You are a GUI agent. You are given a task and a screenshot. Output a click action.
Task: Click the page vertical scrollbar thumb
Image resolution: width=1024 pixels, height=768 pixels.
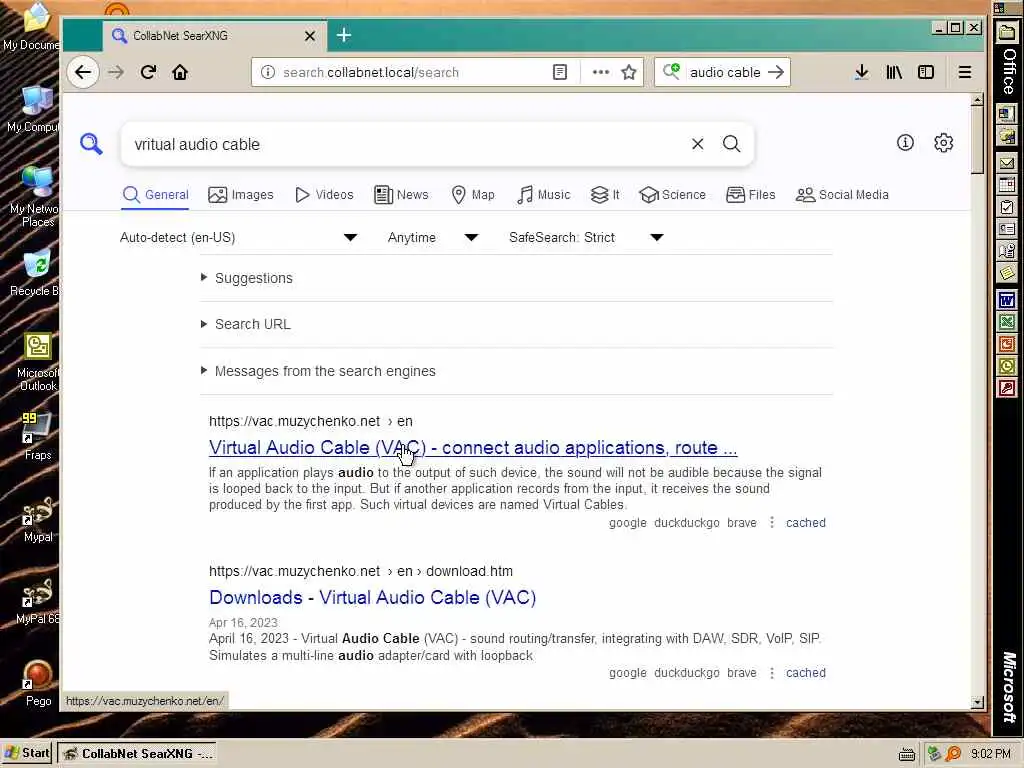click(x=977, y=140)
